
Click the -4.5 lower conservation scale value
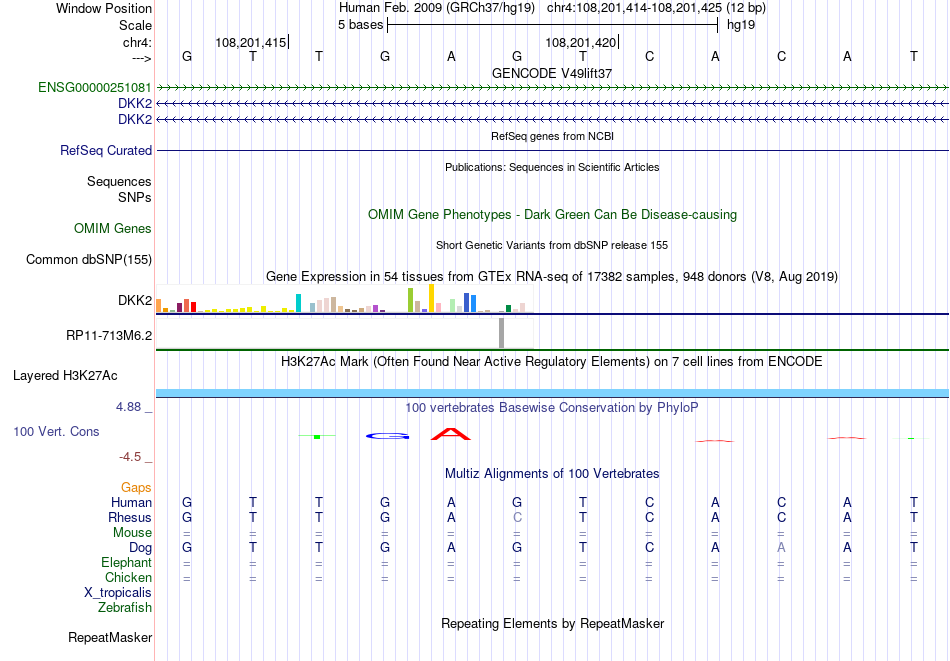(130, 457)
